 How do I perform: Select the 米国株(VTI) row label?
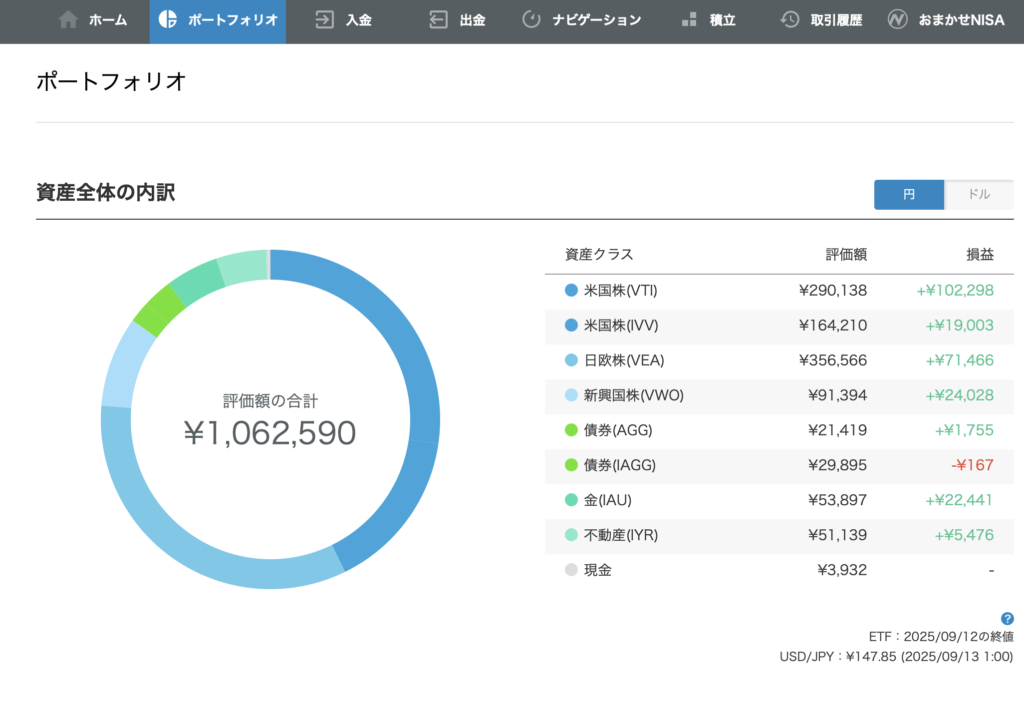(620, 291)
